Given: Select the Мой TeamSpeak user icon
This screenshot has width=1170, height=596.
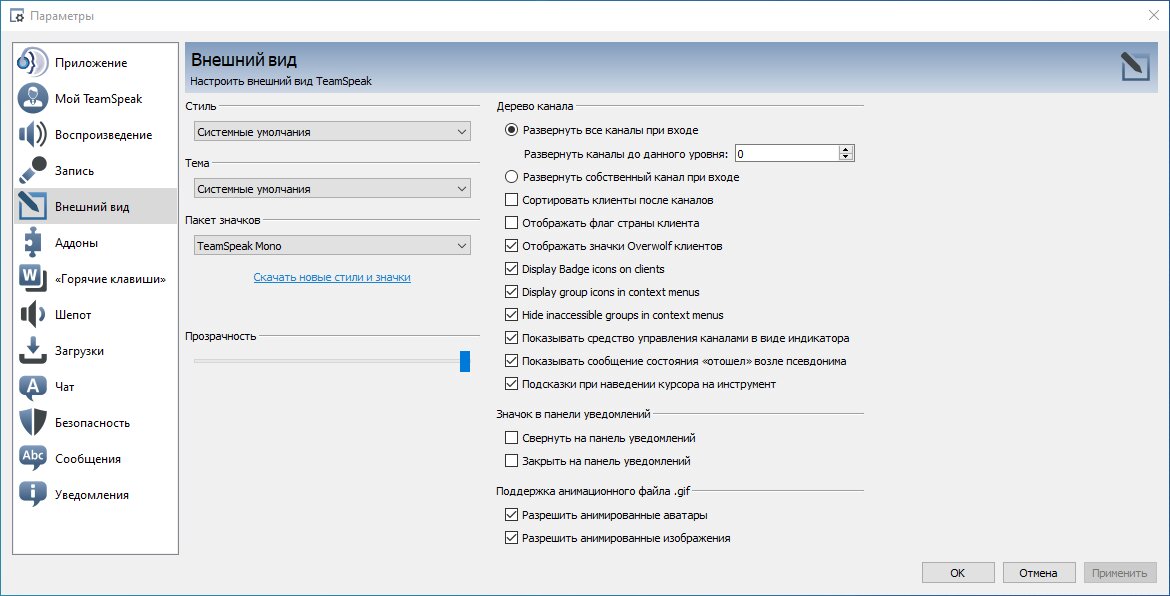Looking at the screenshot, I should [32, 98].
